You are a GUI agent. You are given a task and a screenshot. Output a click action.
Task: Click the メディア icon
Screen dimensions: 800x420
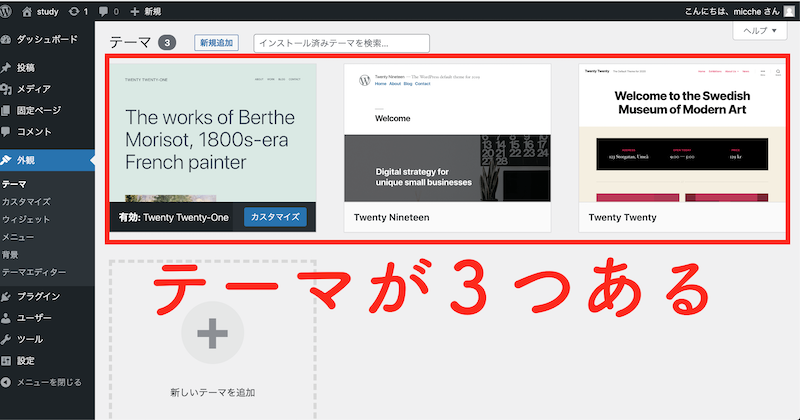(6, 89)
